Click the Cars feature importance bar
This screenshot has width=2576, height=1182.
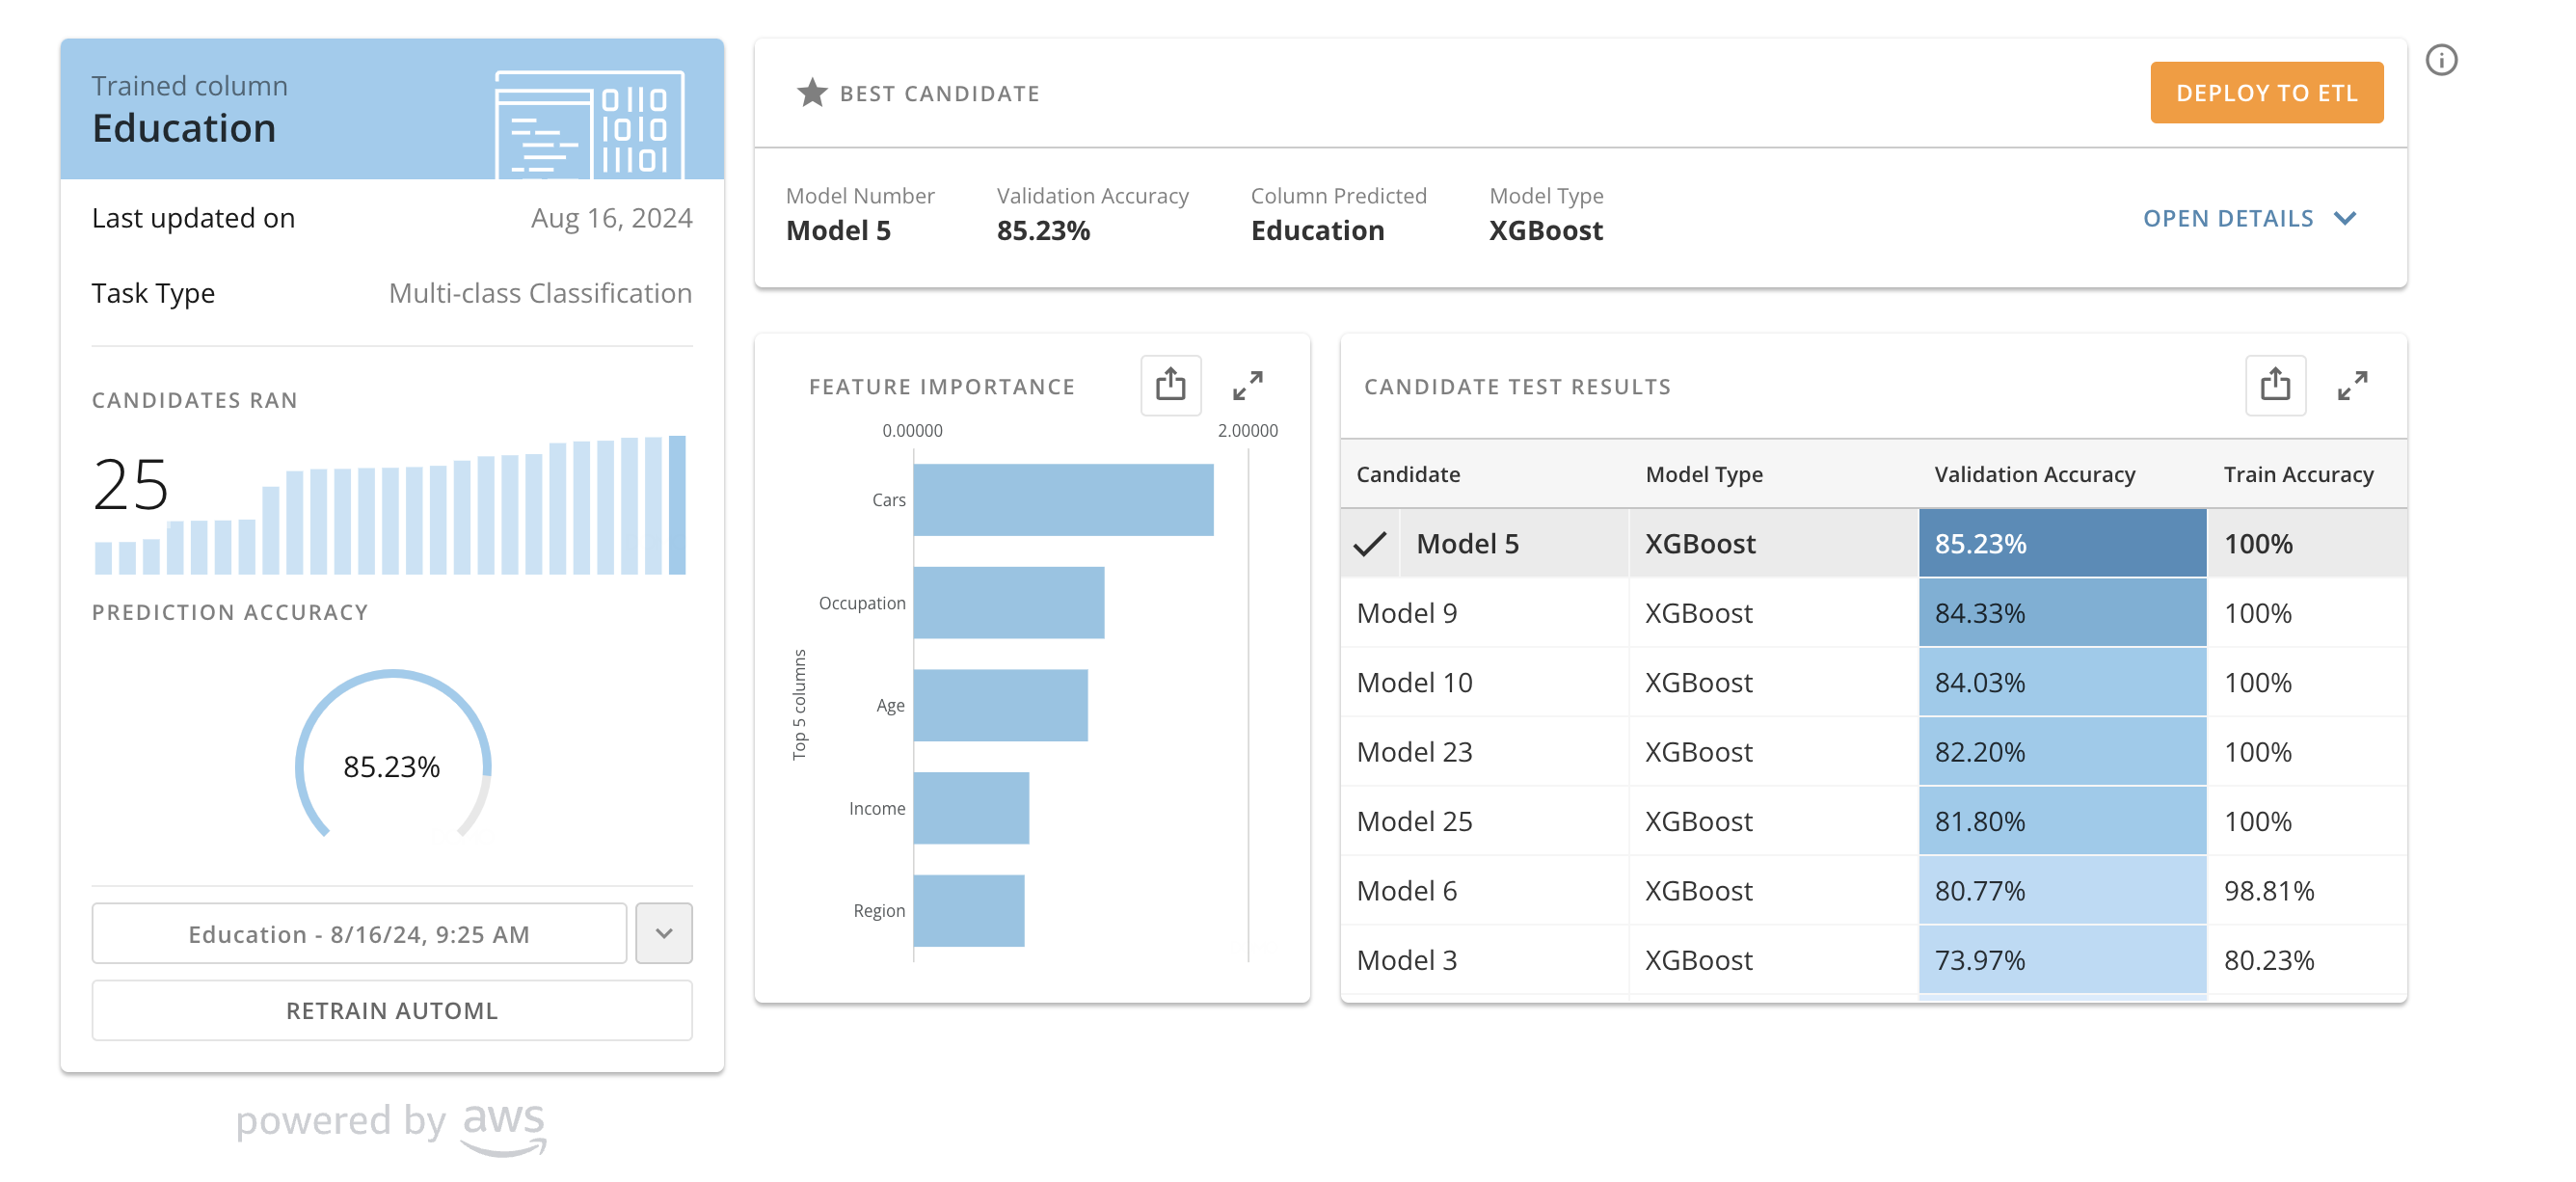1062,500
